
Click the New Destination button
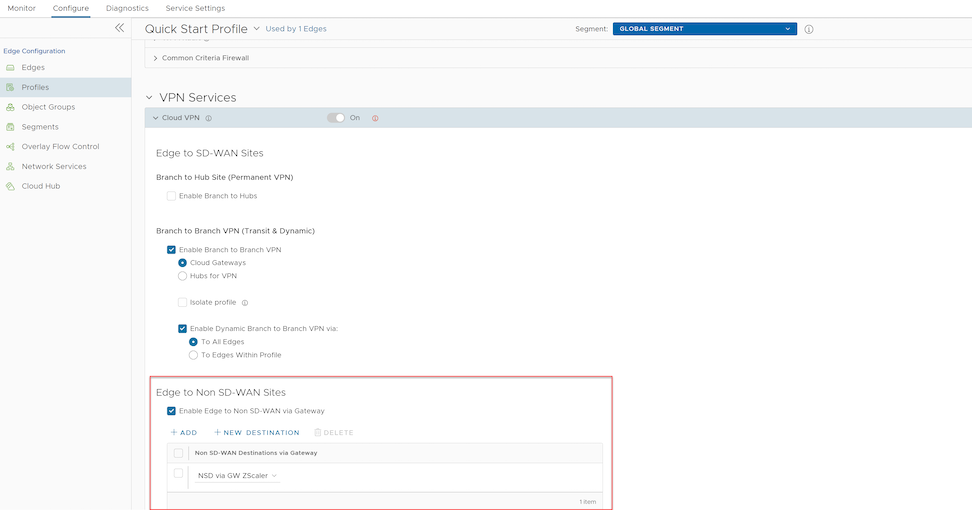(256, 433)
